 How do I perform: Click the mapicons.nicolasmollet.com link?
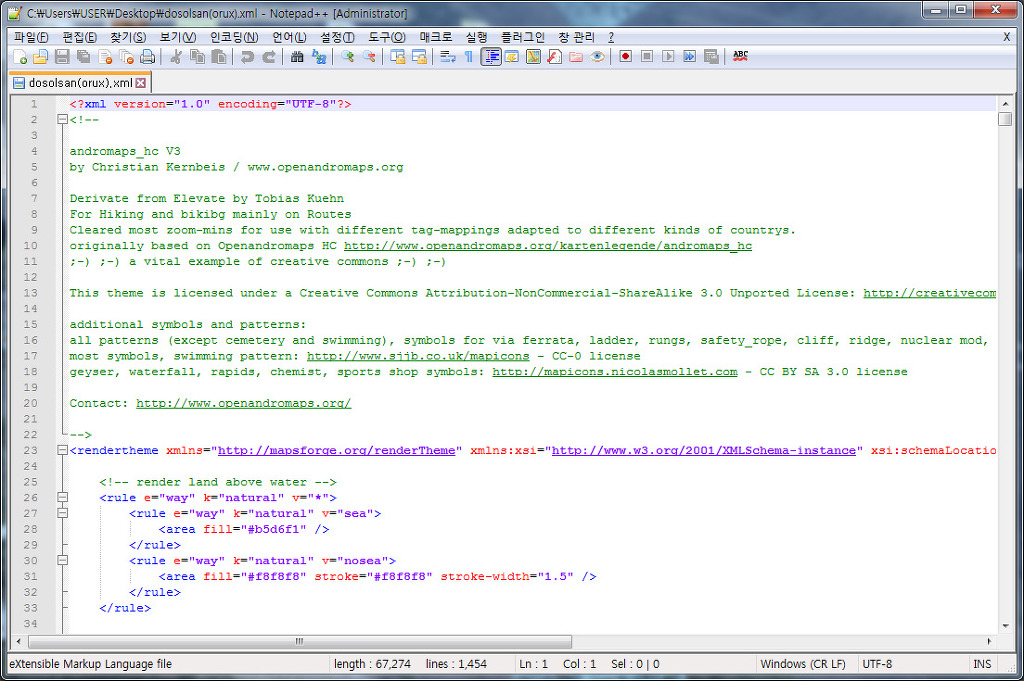[x=614, y=372]
